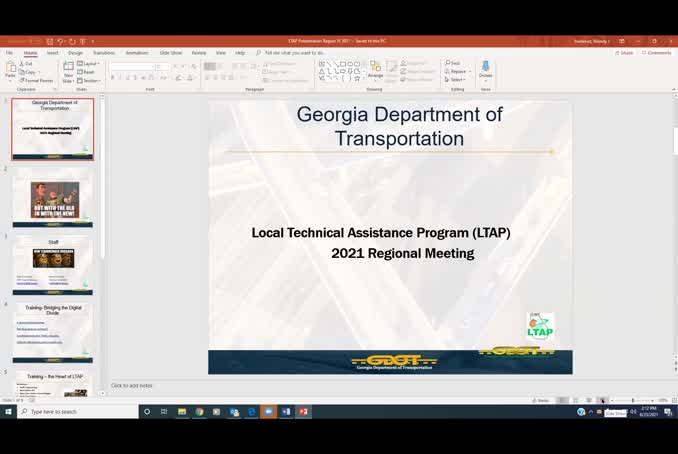Switch to Normal view in status bar
Viewport: 678px width, 454px height.
point(562,400)
